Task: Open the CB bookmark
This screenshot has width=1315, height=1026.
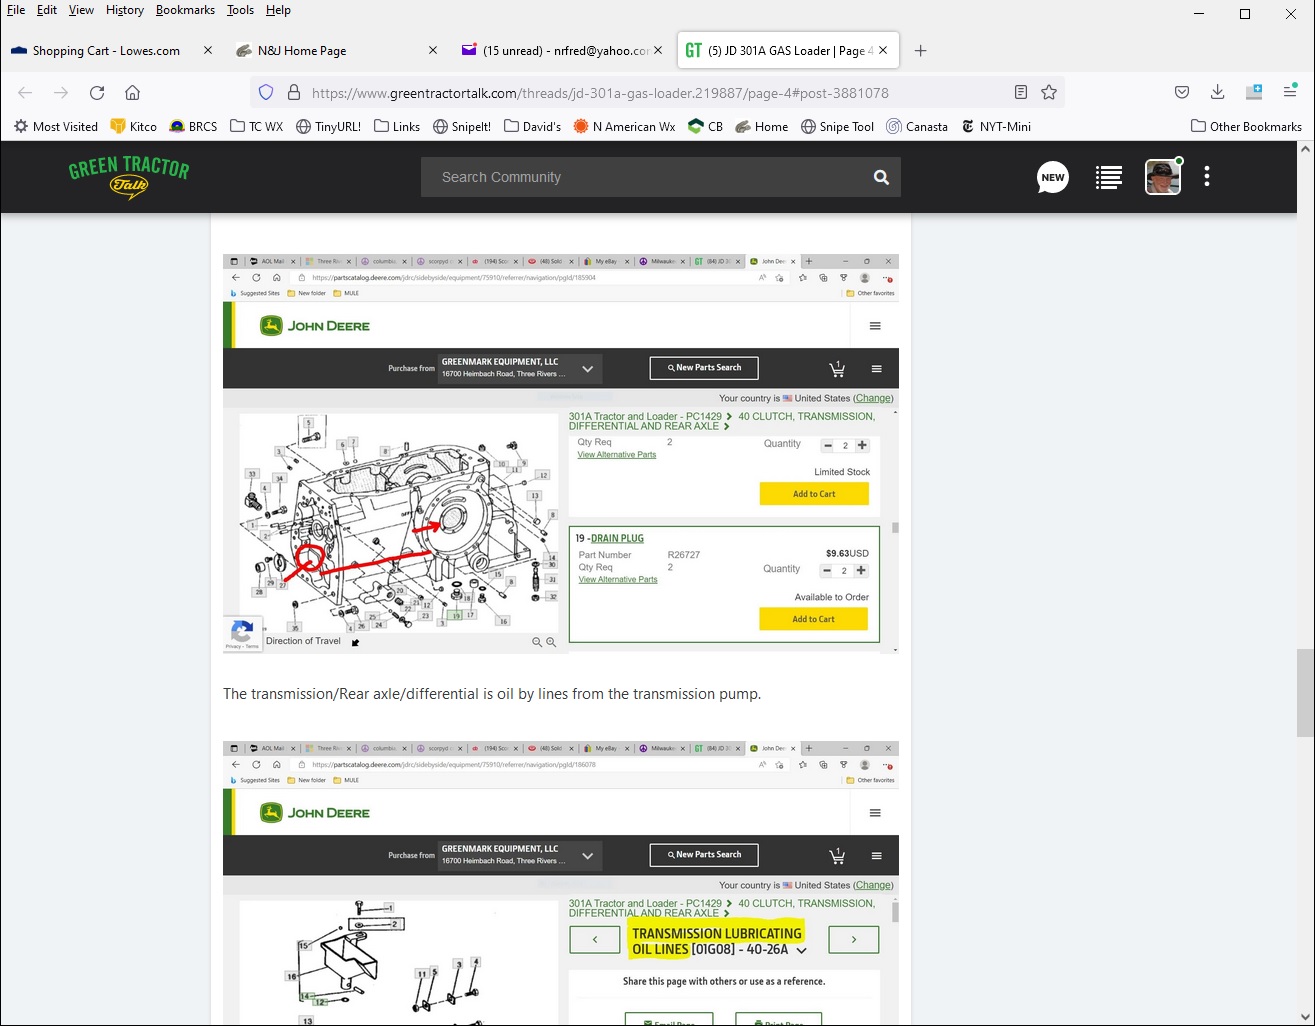Action: pos(706,127)
